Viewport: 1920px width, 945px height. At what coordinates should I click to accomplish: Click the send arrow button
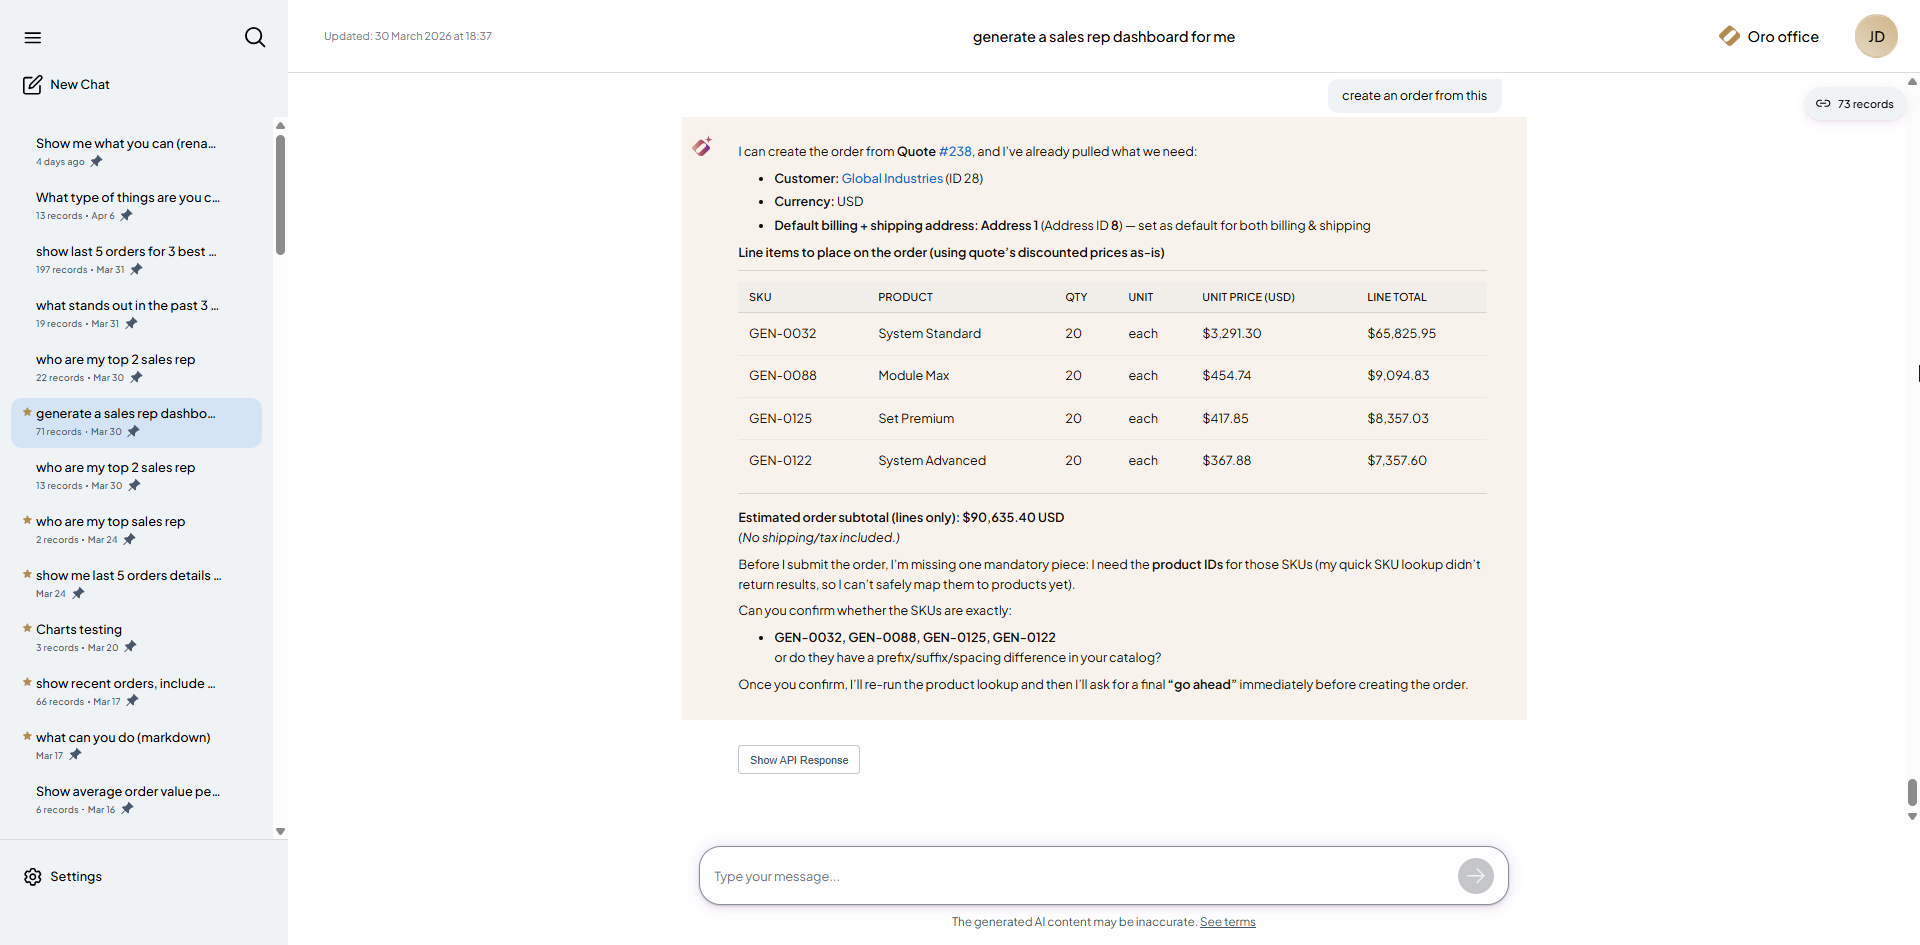point(1475,876)
